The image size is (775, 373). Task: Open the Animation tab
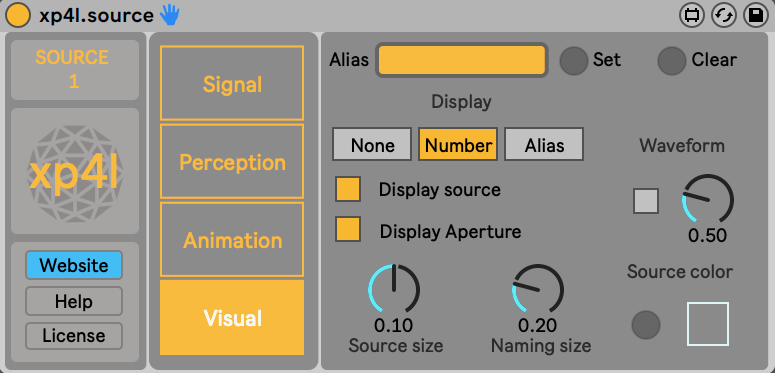[232, 240]
